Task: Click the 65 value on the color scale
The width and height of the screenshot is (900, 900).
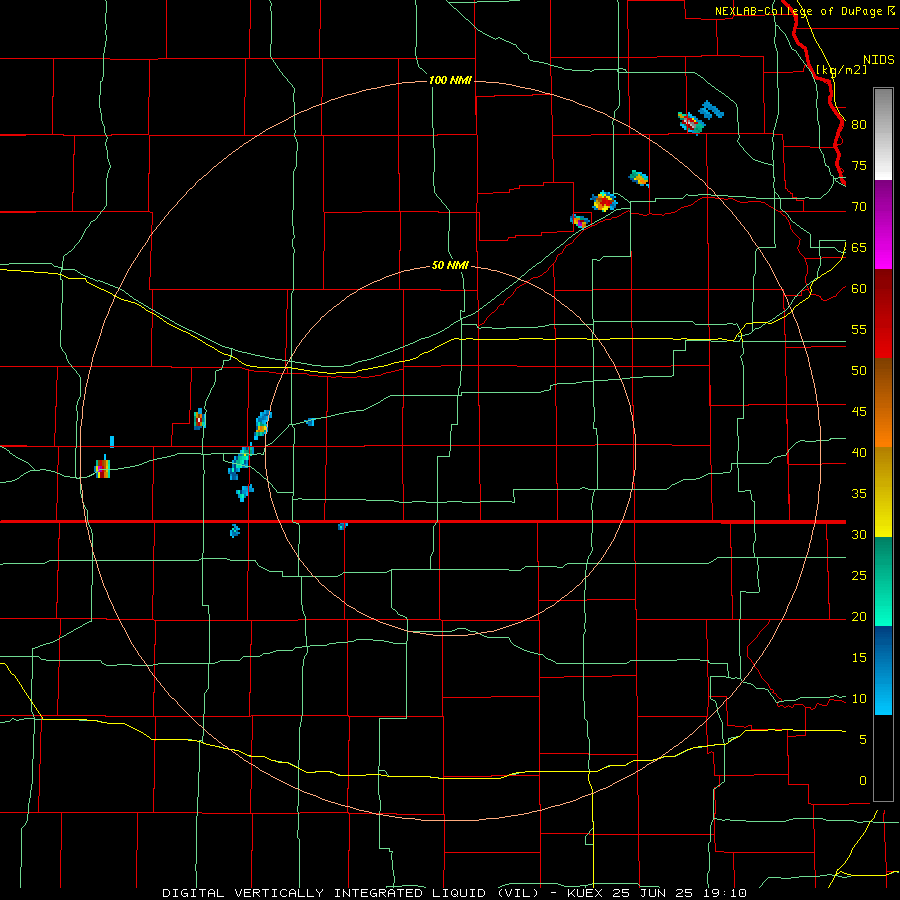Action: [x=859, y=247]
